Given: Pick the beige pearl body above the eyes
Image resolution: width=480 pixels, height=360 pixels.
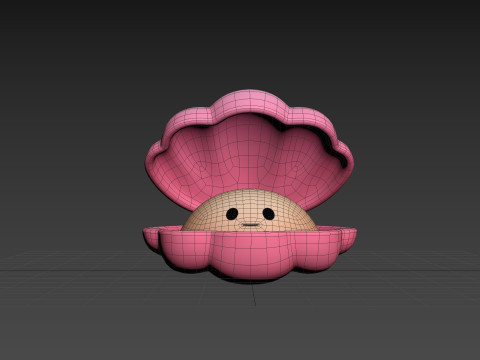Looking at the screenshot, I should 249,199.
